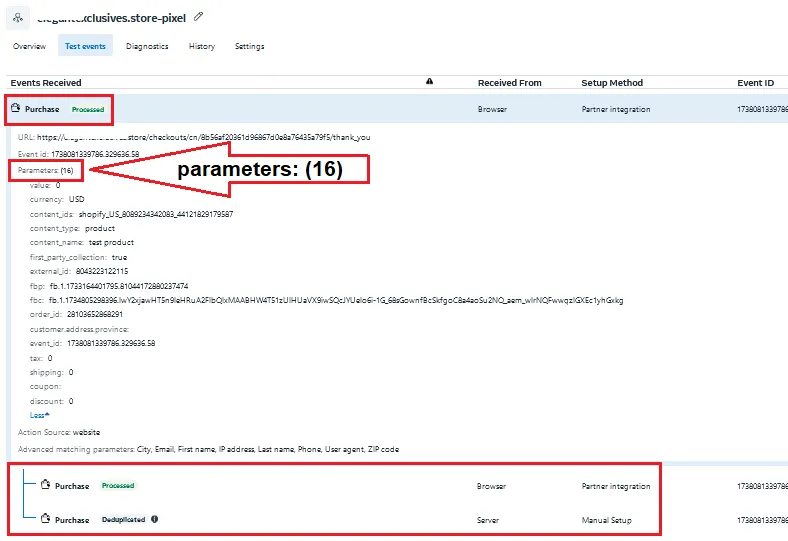
Task: Click the value 0 parameter line
Action: pyautogui.click(x=45, y=185)
